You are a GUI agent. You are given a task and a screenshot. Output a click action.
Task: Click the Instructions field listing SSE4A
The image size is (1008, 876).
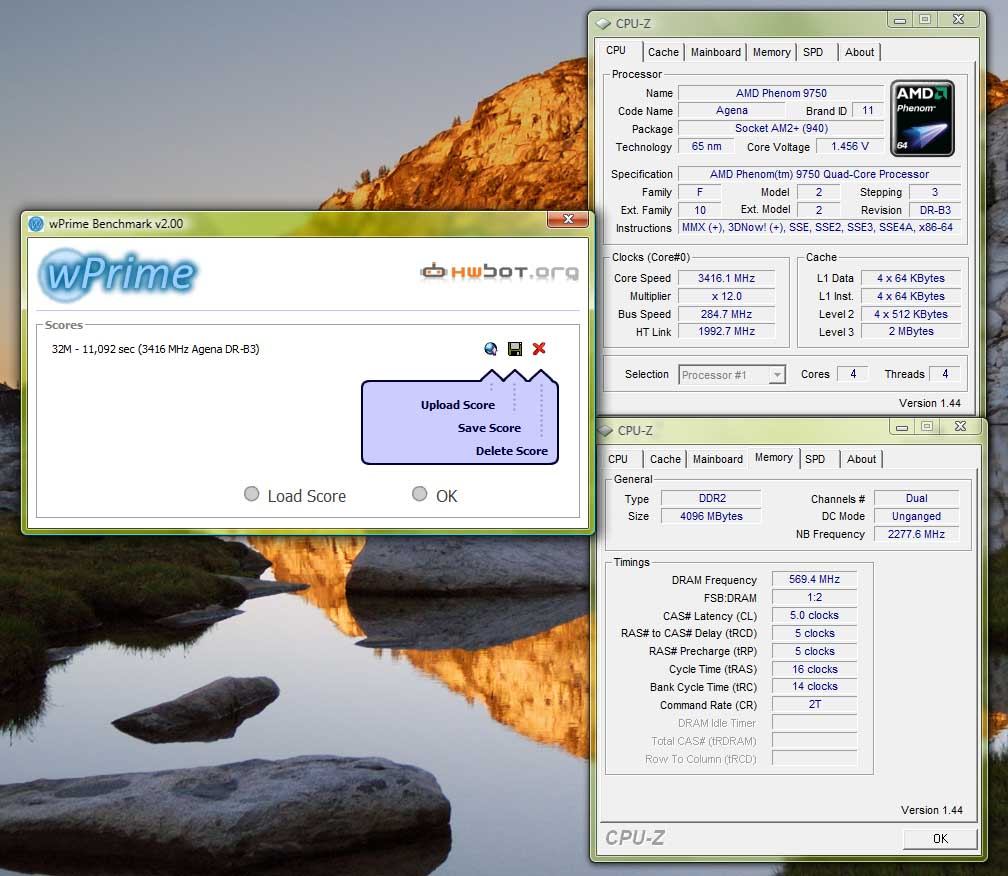click(x=819, y=228)
